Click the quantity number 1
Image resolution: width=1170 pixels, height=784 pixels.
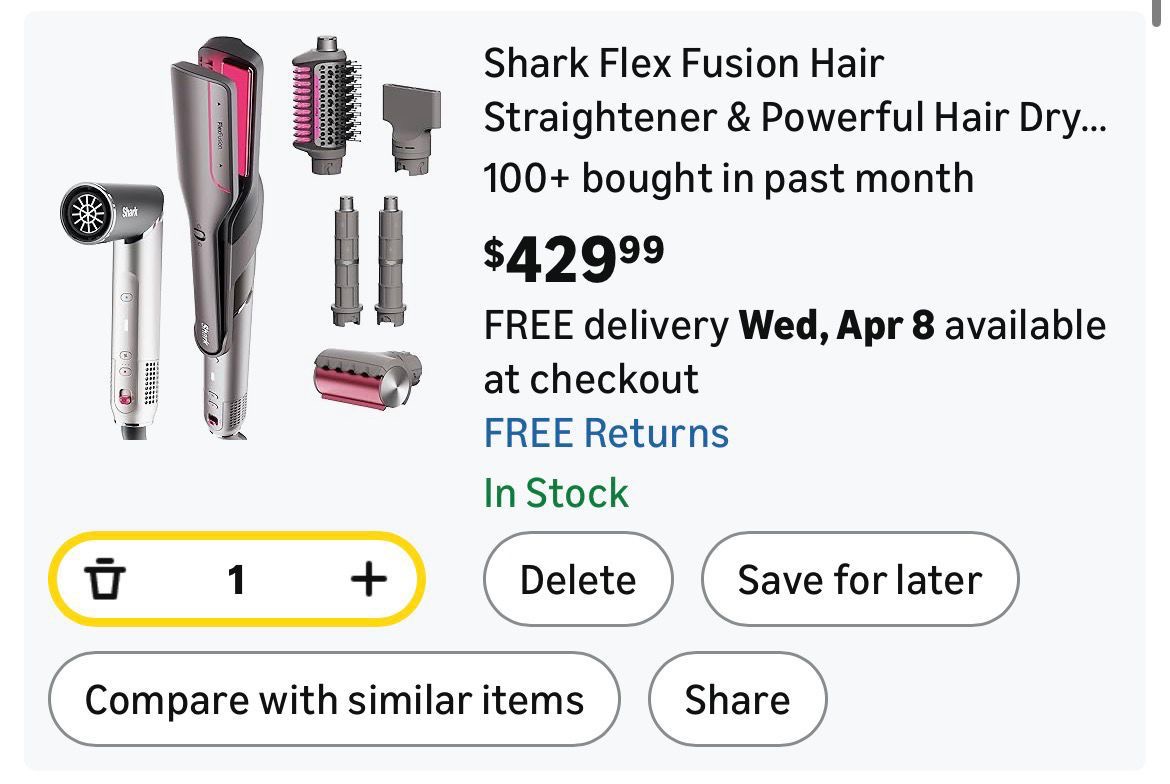pos(236,579)
